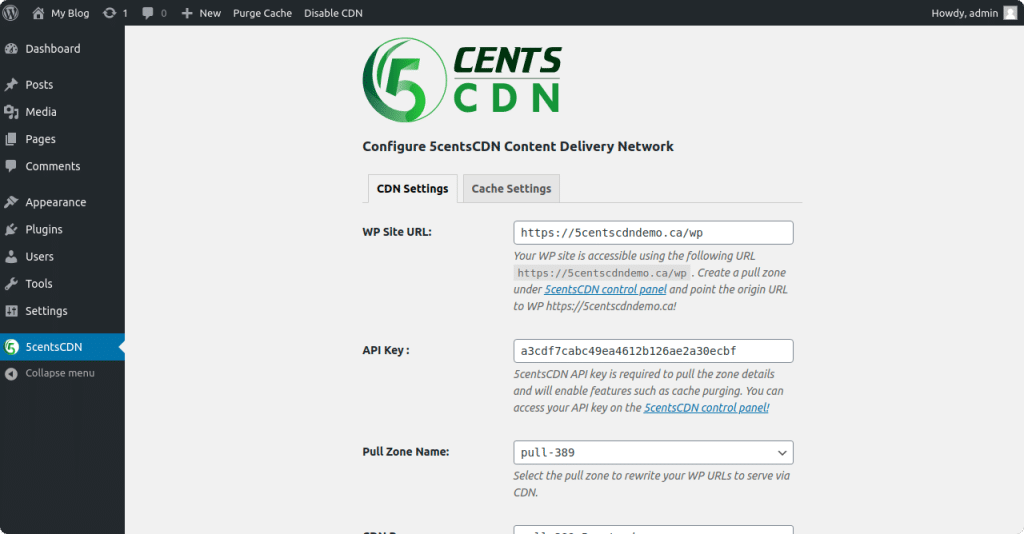This screenshot has height=534, width=1024.
Task: Click the Comments sidebar speech icon
Action: point(11,166)
